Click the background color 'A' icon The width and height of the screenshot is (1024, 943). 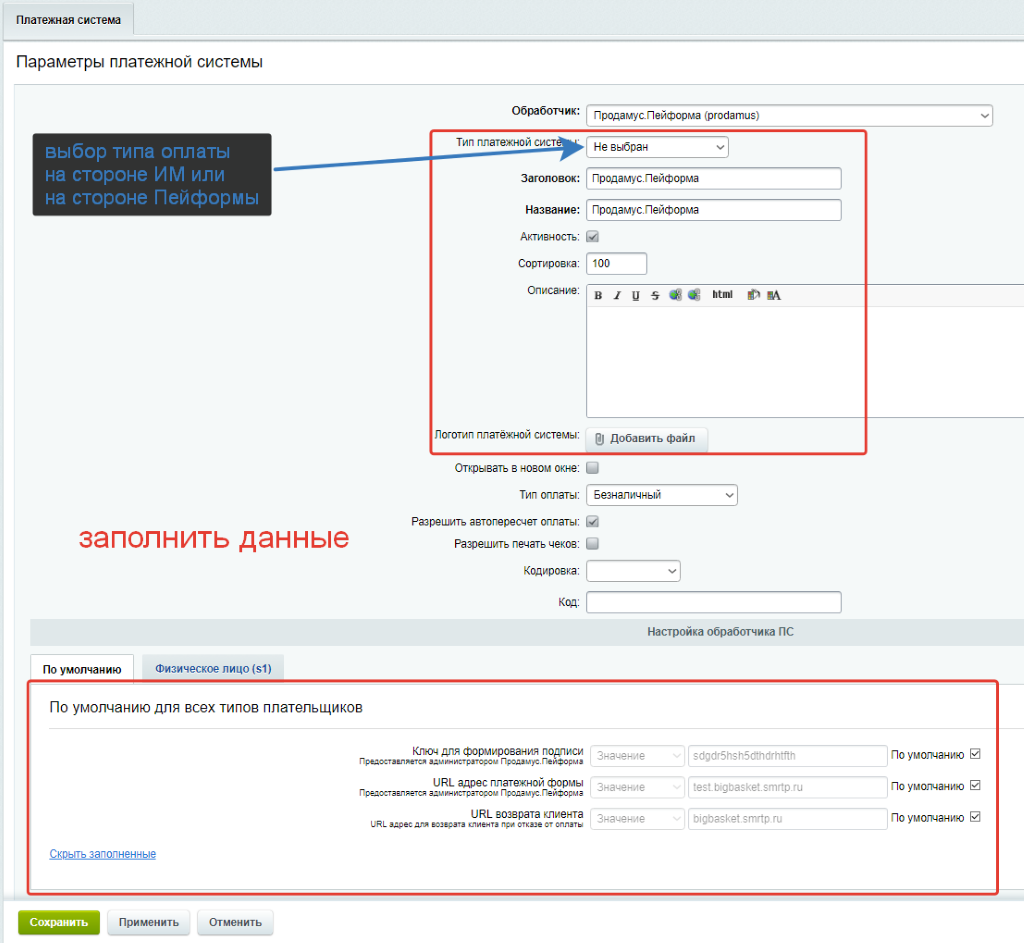click(x=774, y=295)
